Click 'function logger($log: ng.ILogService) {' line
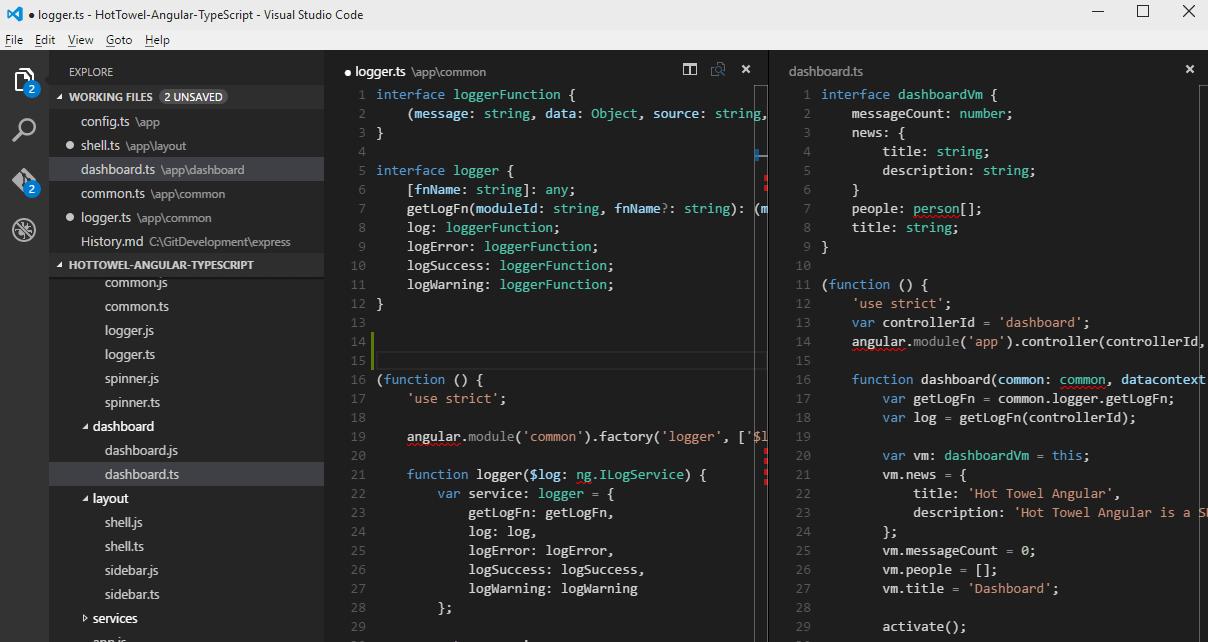The height and width of the screenshot is (642, 1208). click(556, 475)
